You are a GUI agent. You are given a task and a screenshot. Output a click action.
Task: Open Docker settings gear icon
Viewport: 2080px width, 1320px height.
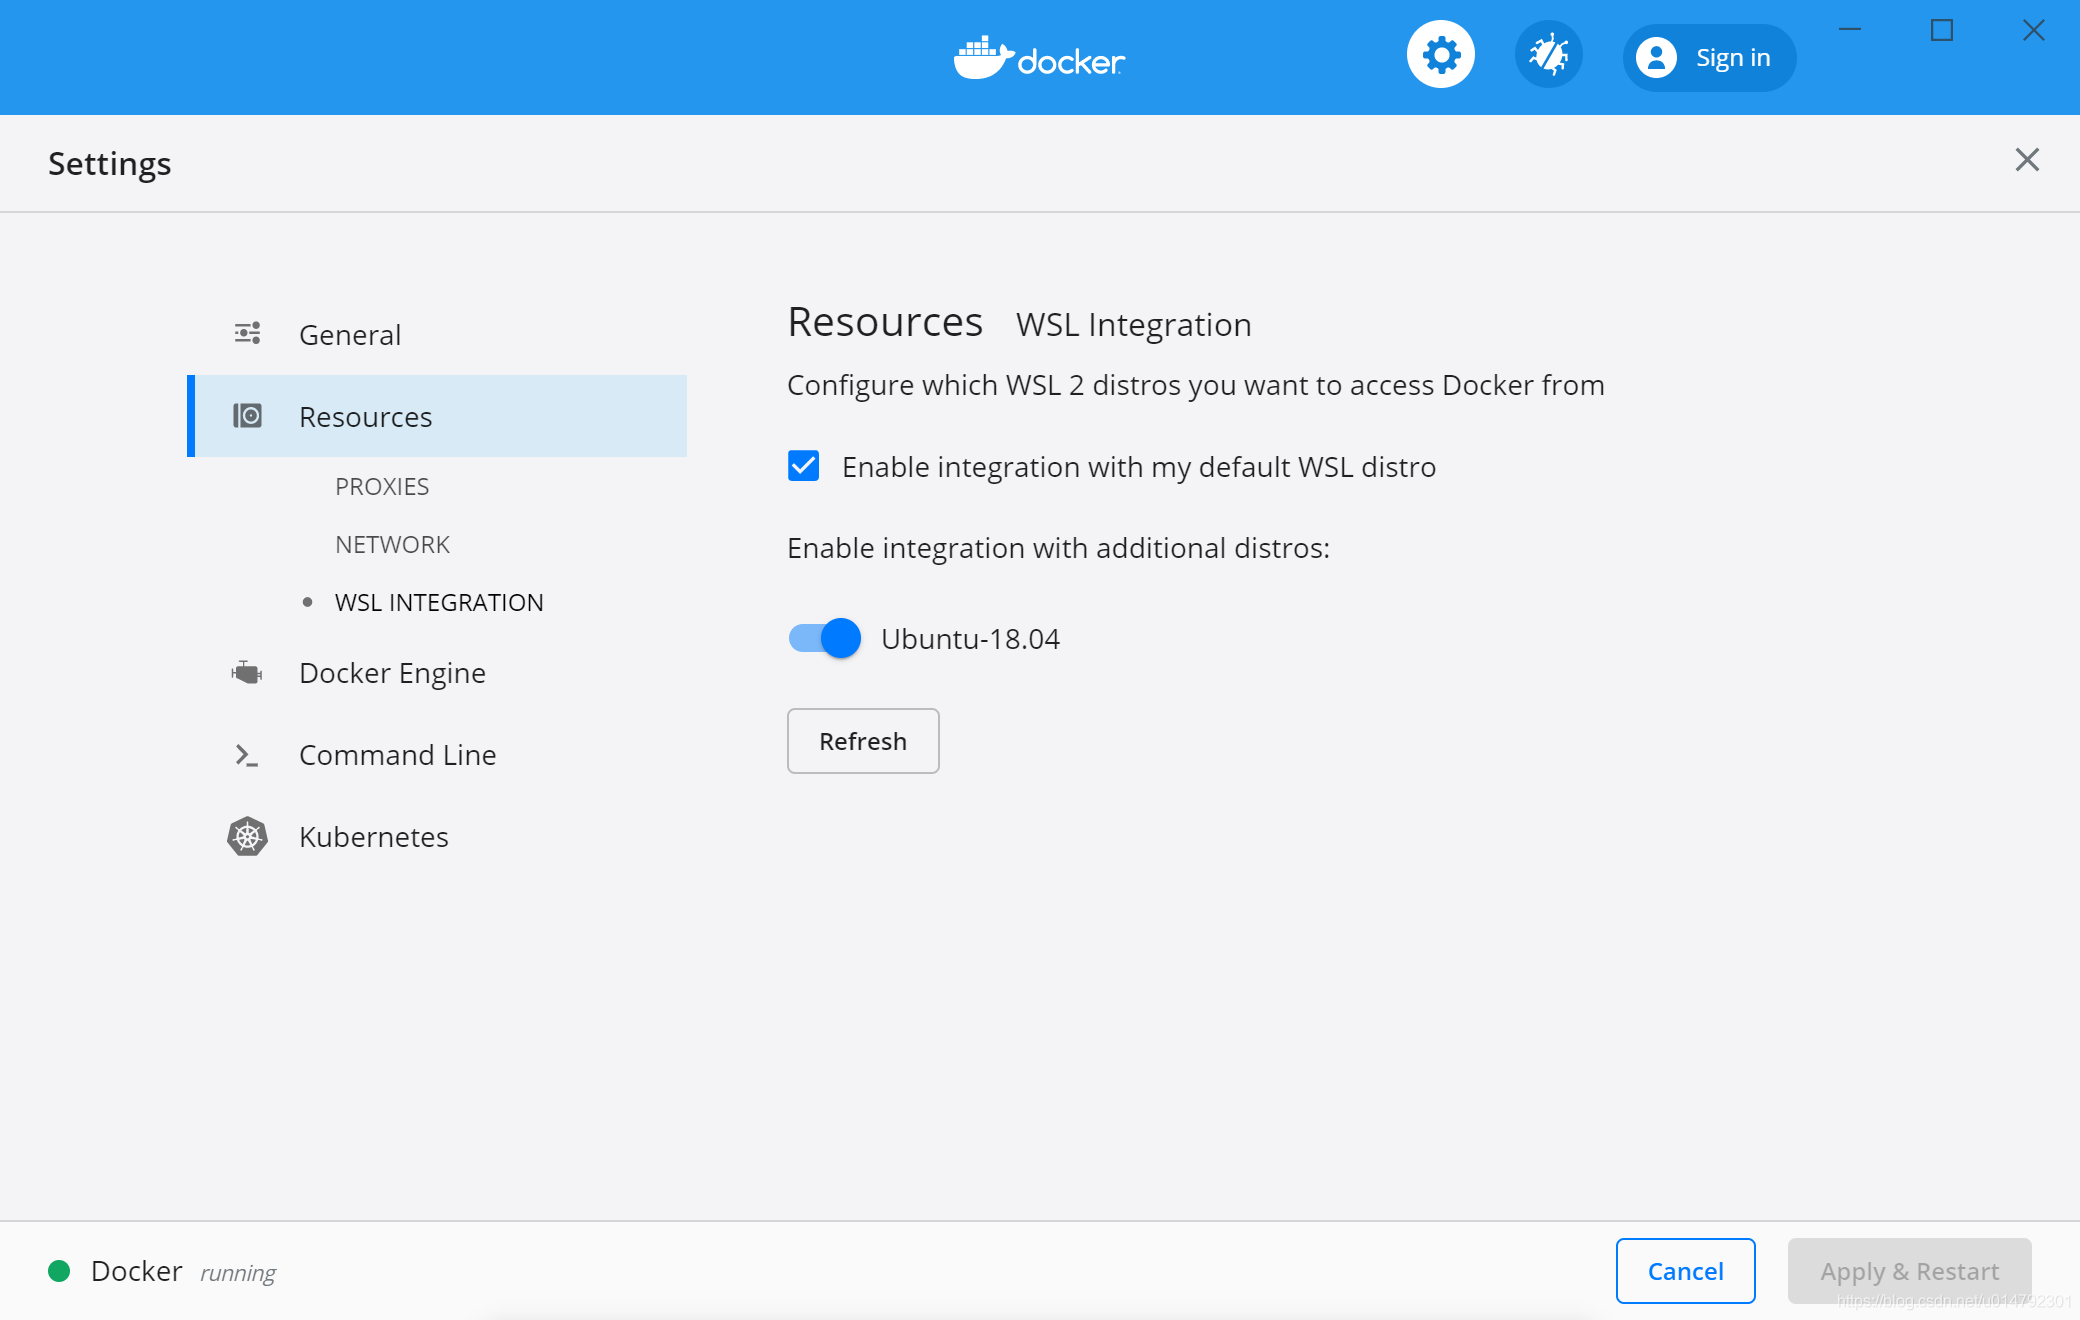[1442, 58]
